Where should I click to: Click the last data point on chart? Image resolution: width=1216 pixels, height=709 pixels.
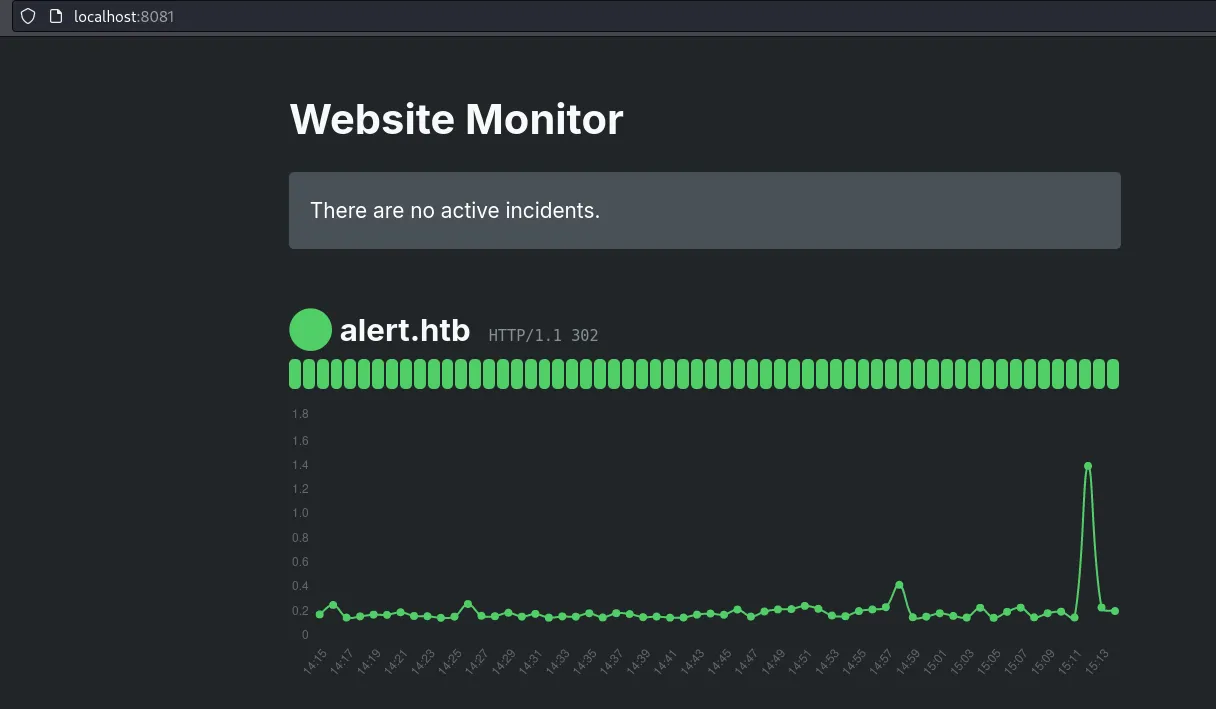[1114, 611]
